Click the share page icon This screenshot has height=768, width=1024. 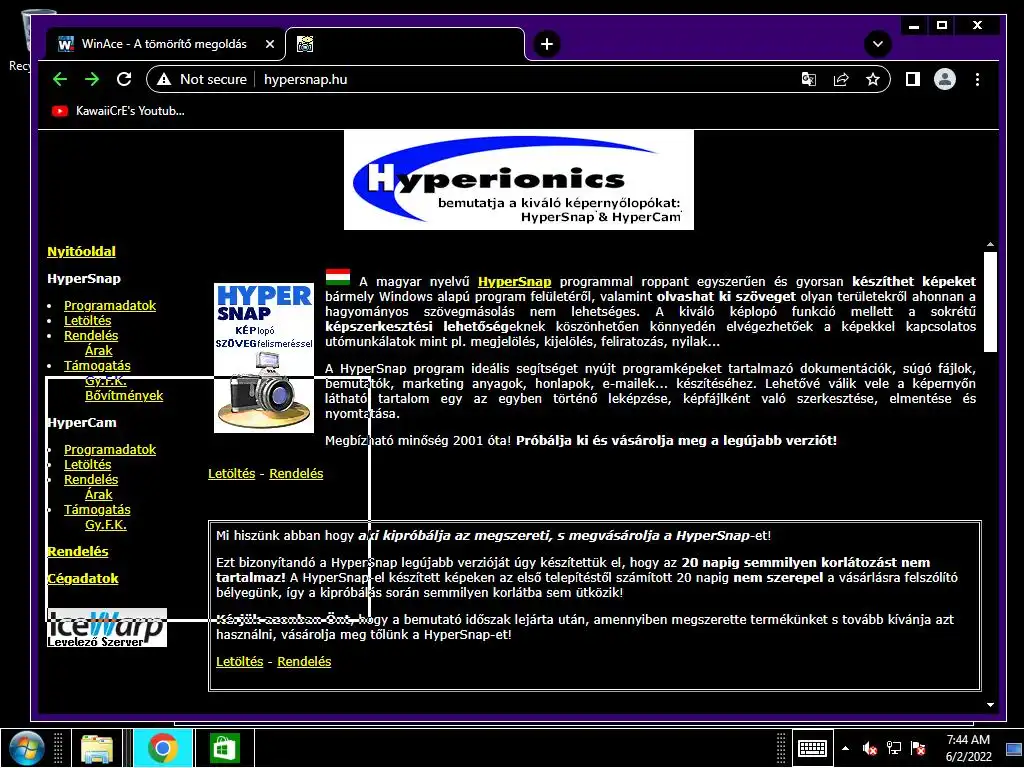click(841, 80)
